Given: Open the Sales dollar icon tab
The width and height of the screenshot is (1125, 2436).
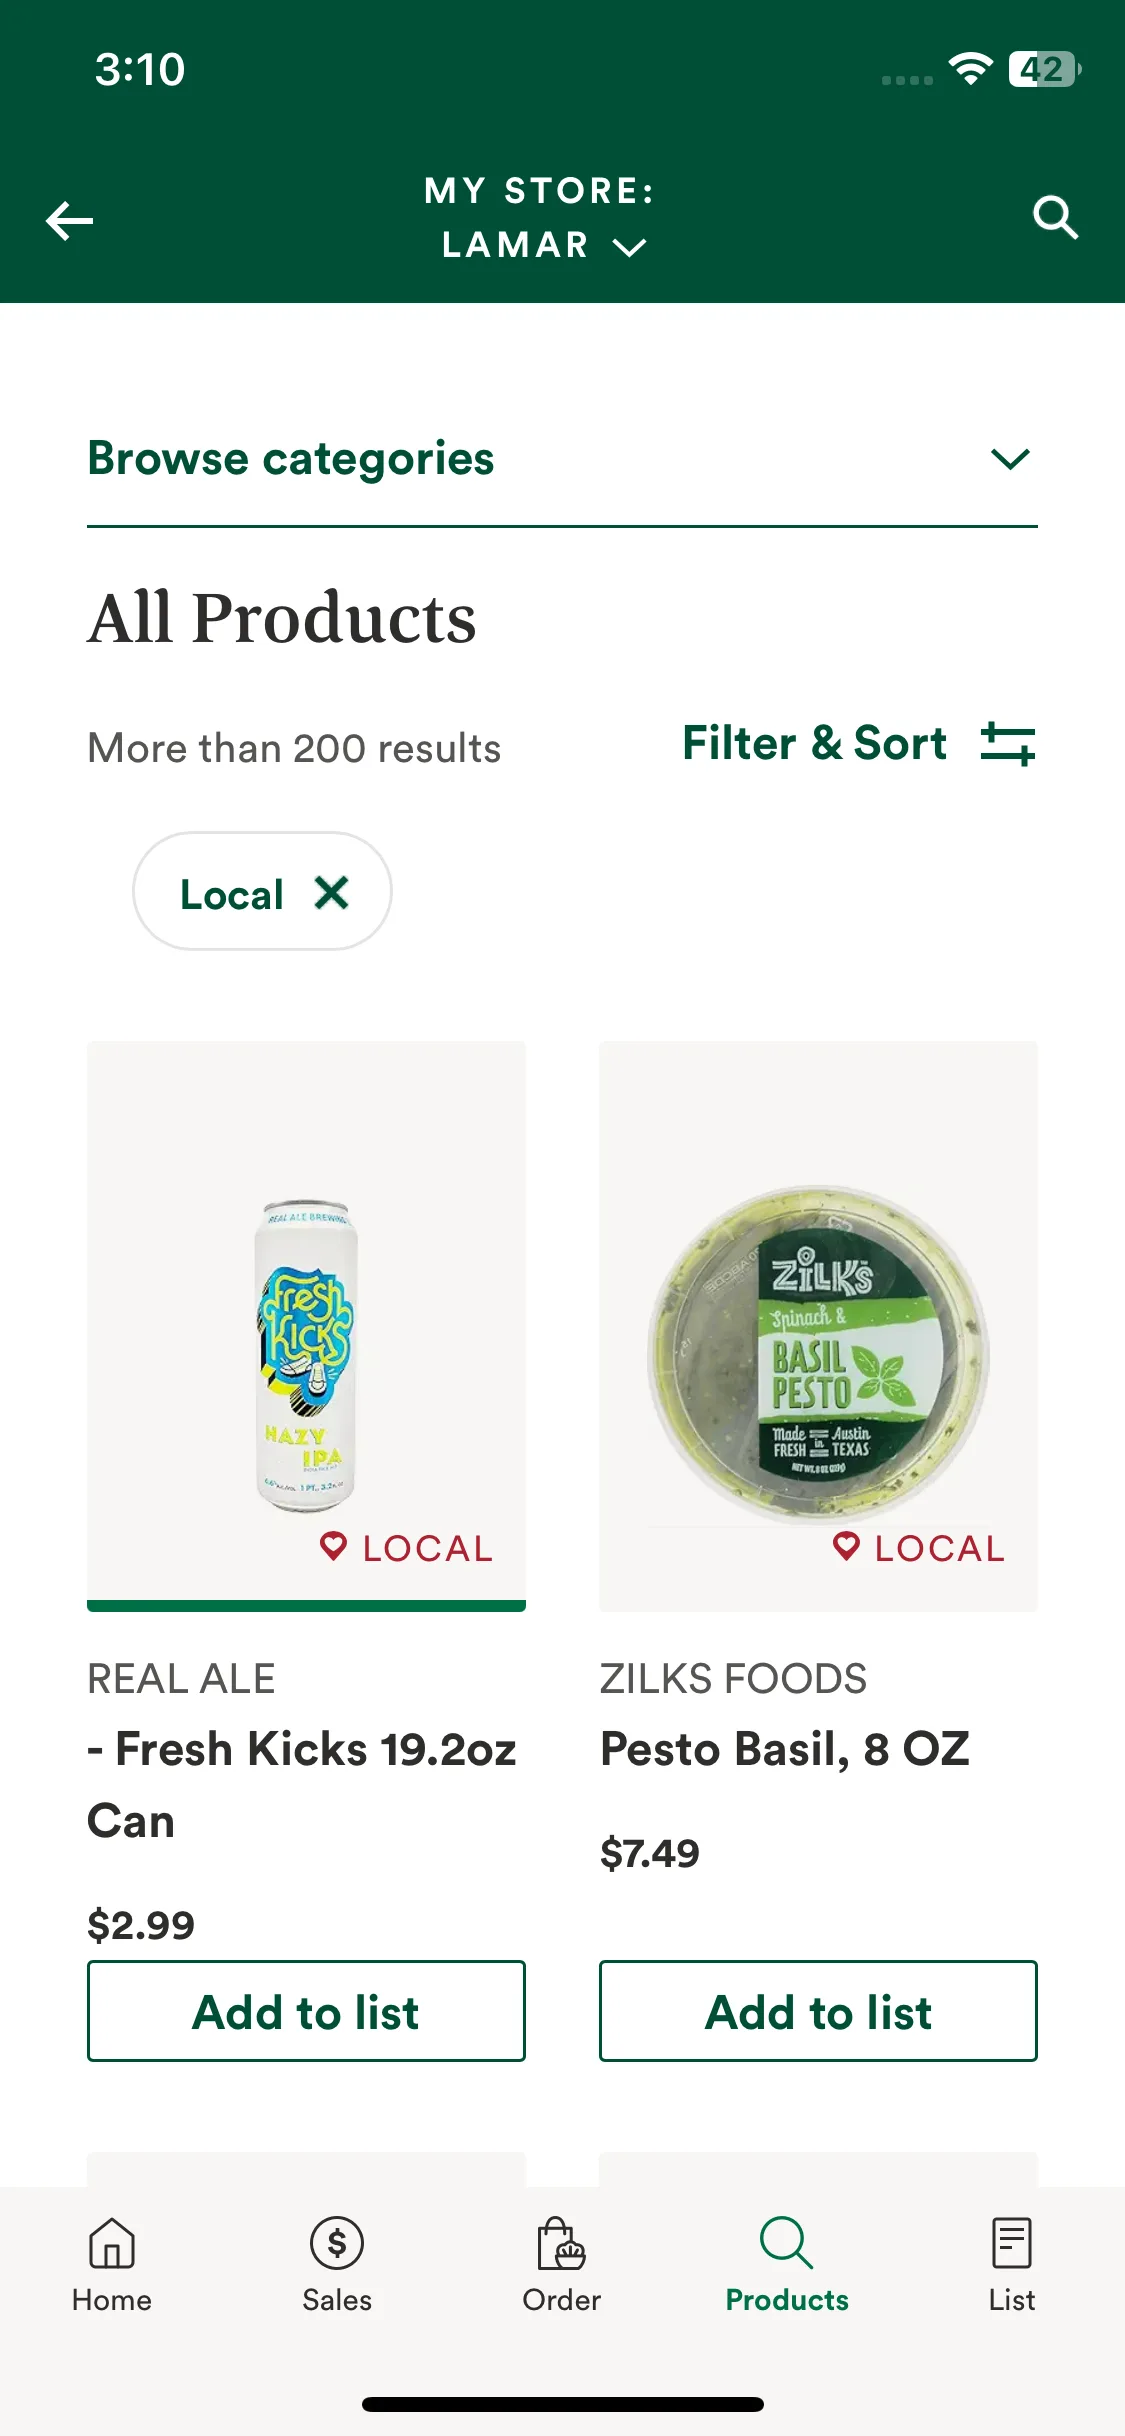Looking at the screenshot, I should click(337, 2243).
